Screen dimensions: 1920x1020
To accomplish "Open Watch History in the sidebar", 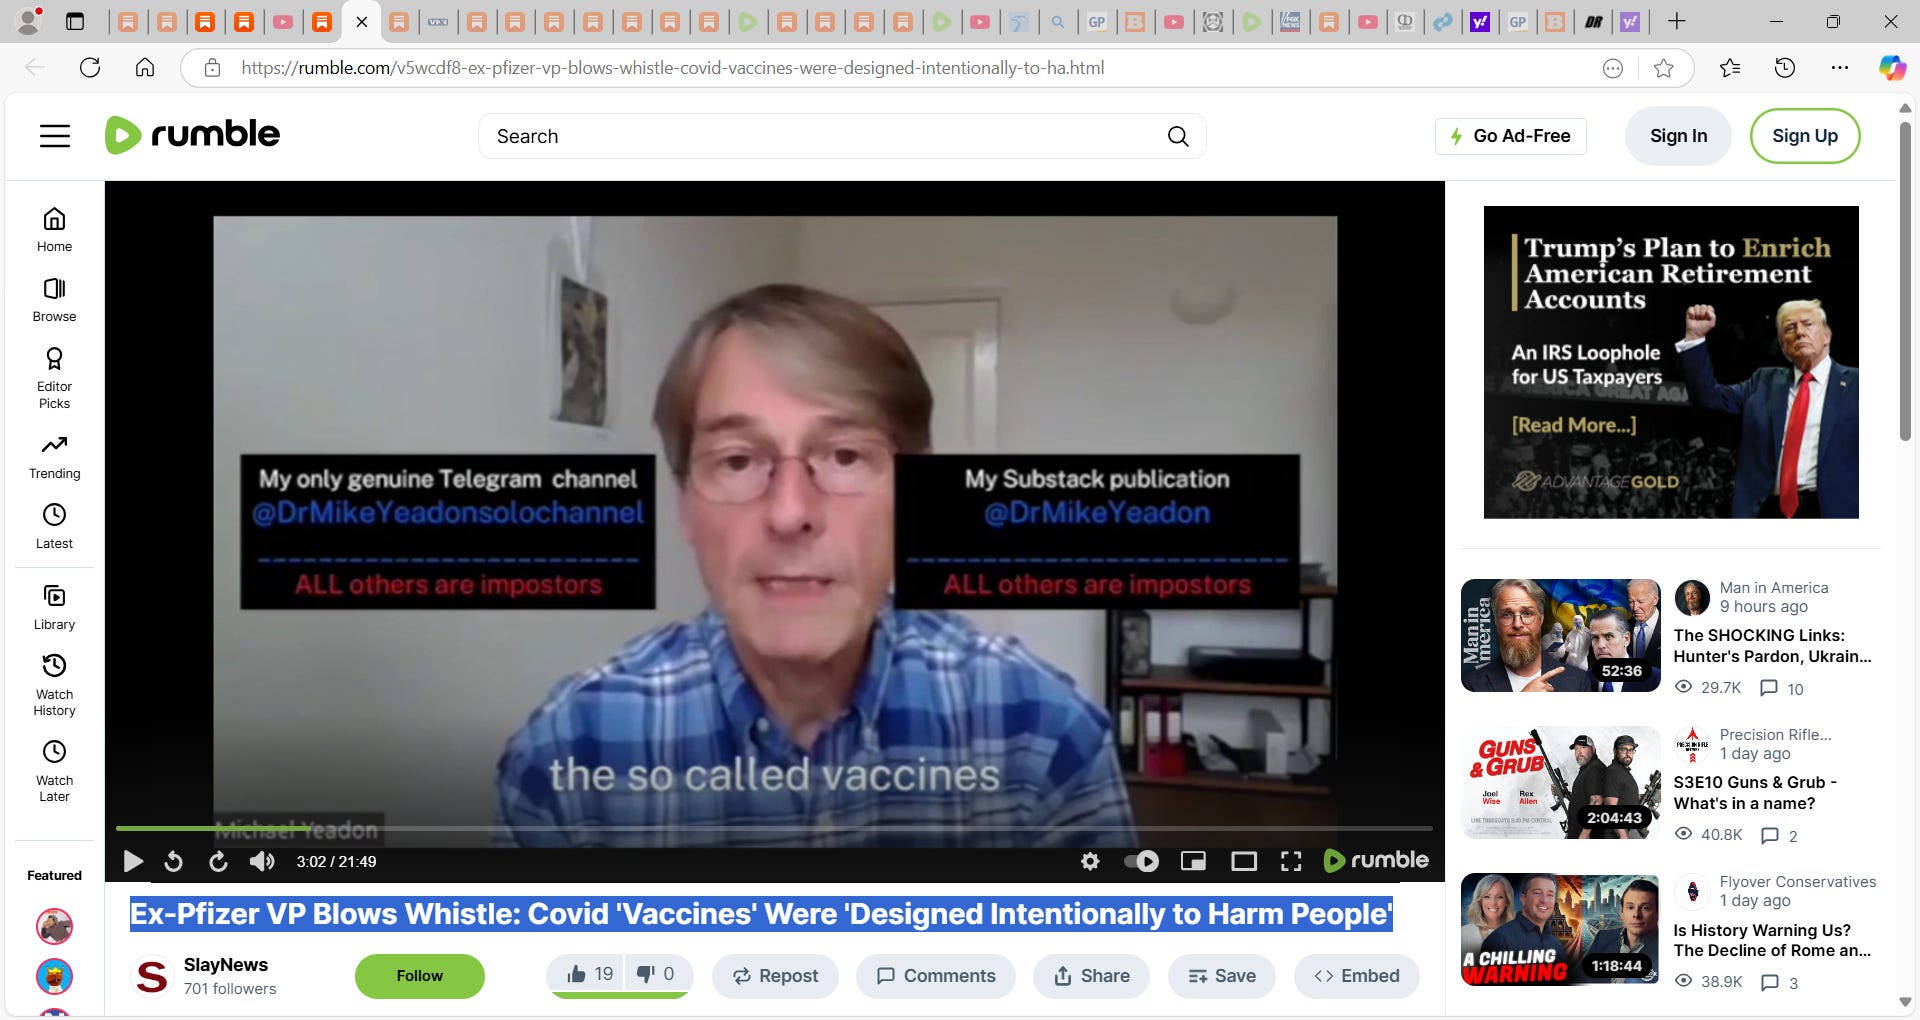I will 54,685.
